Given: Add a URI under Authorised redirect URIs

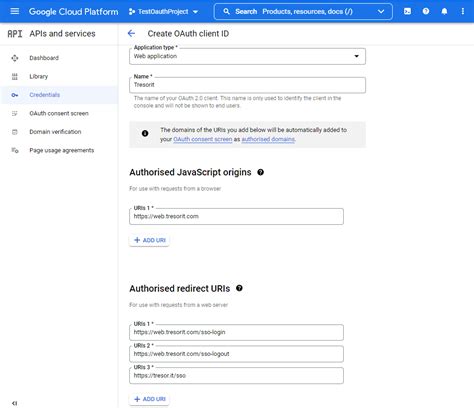Looking at the screenshot, I should [x=150, y=399].
